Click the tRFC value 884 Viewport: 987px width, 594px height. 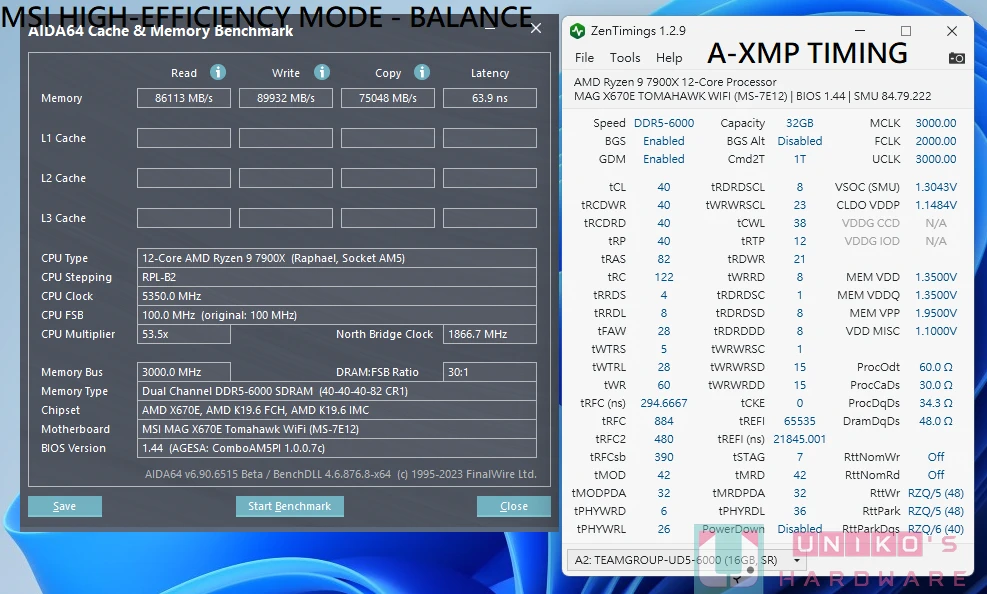(x=663, y=421)
